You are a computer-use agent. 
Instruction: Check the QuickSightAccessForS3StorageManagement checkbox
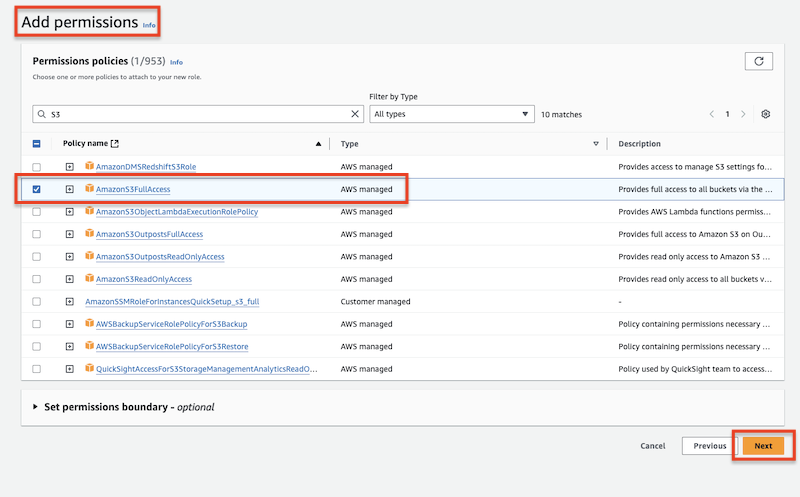point(36,369)
